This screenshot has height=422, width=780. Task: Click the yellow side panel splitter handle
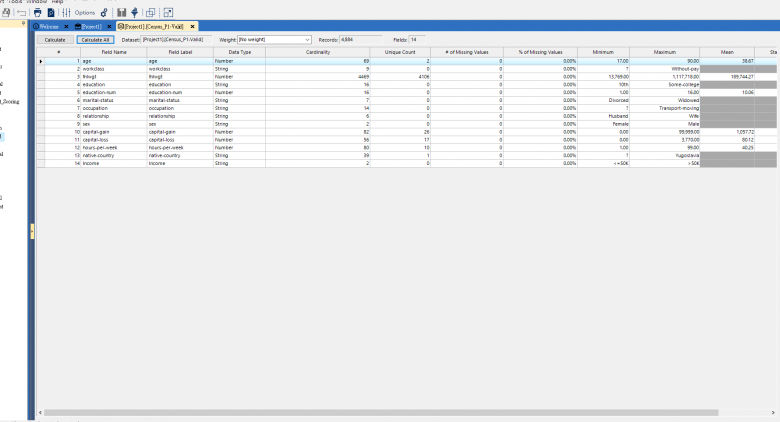click(x=32, y=231)
